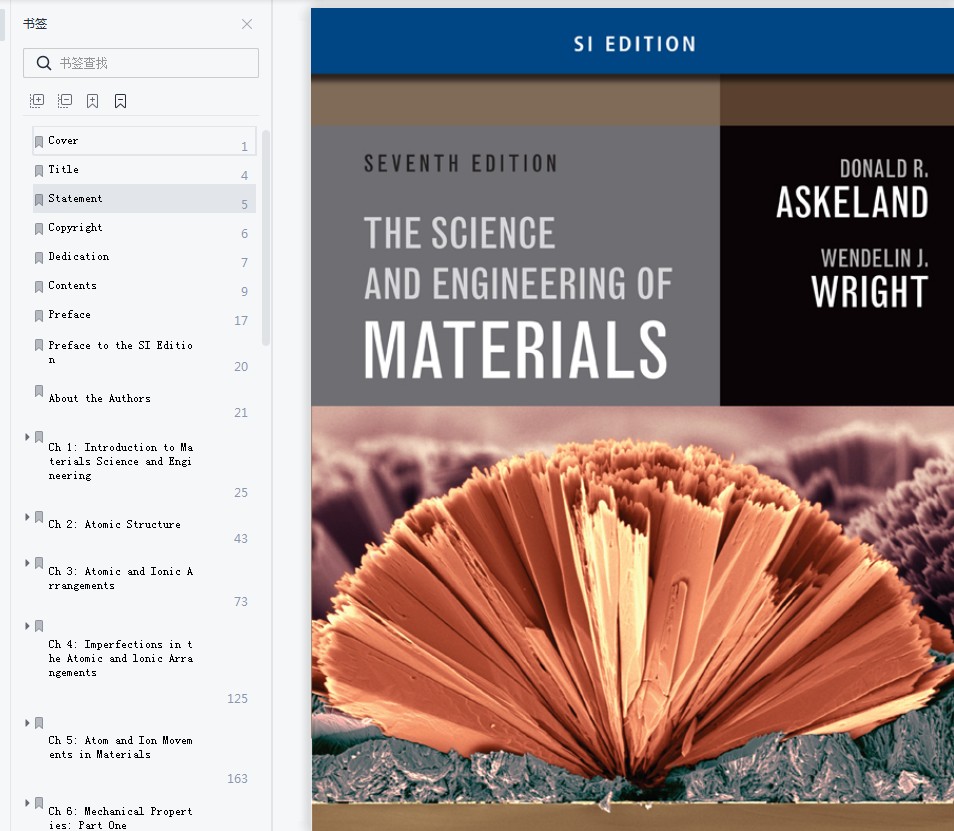Open the Title bookmark

pos(144,170)
